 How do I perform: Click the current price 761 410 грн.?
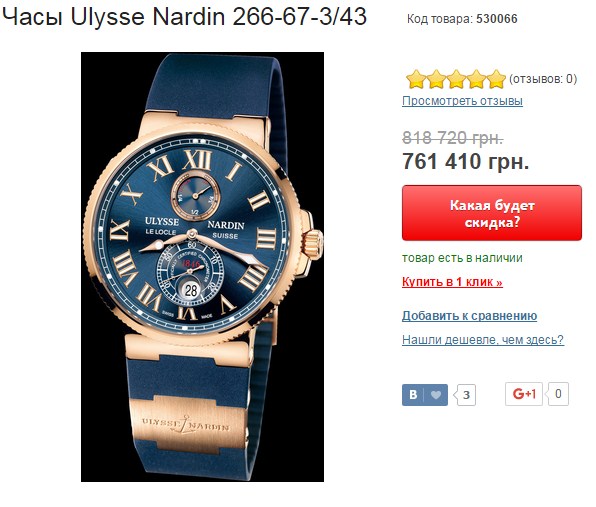(466, 162)
